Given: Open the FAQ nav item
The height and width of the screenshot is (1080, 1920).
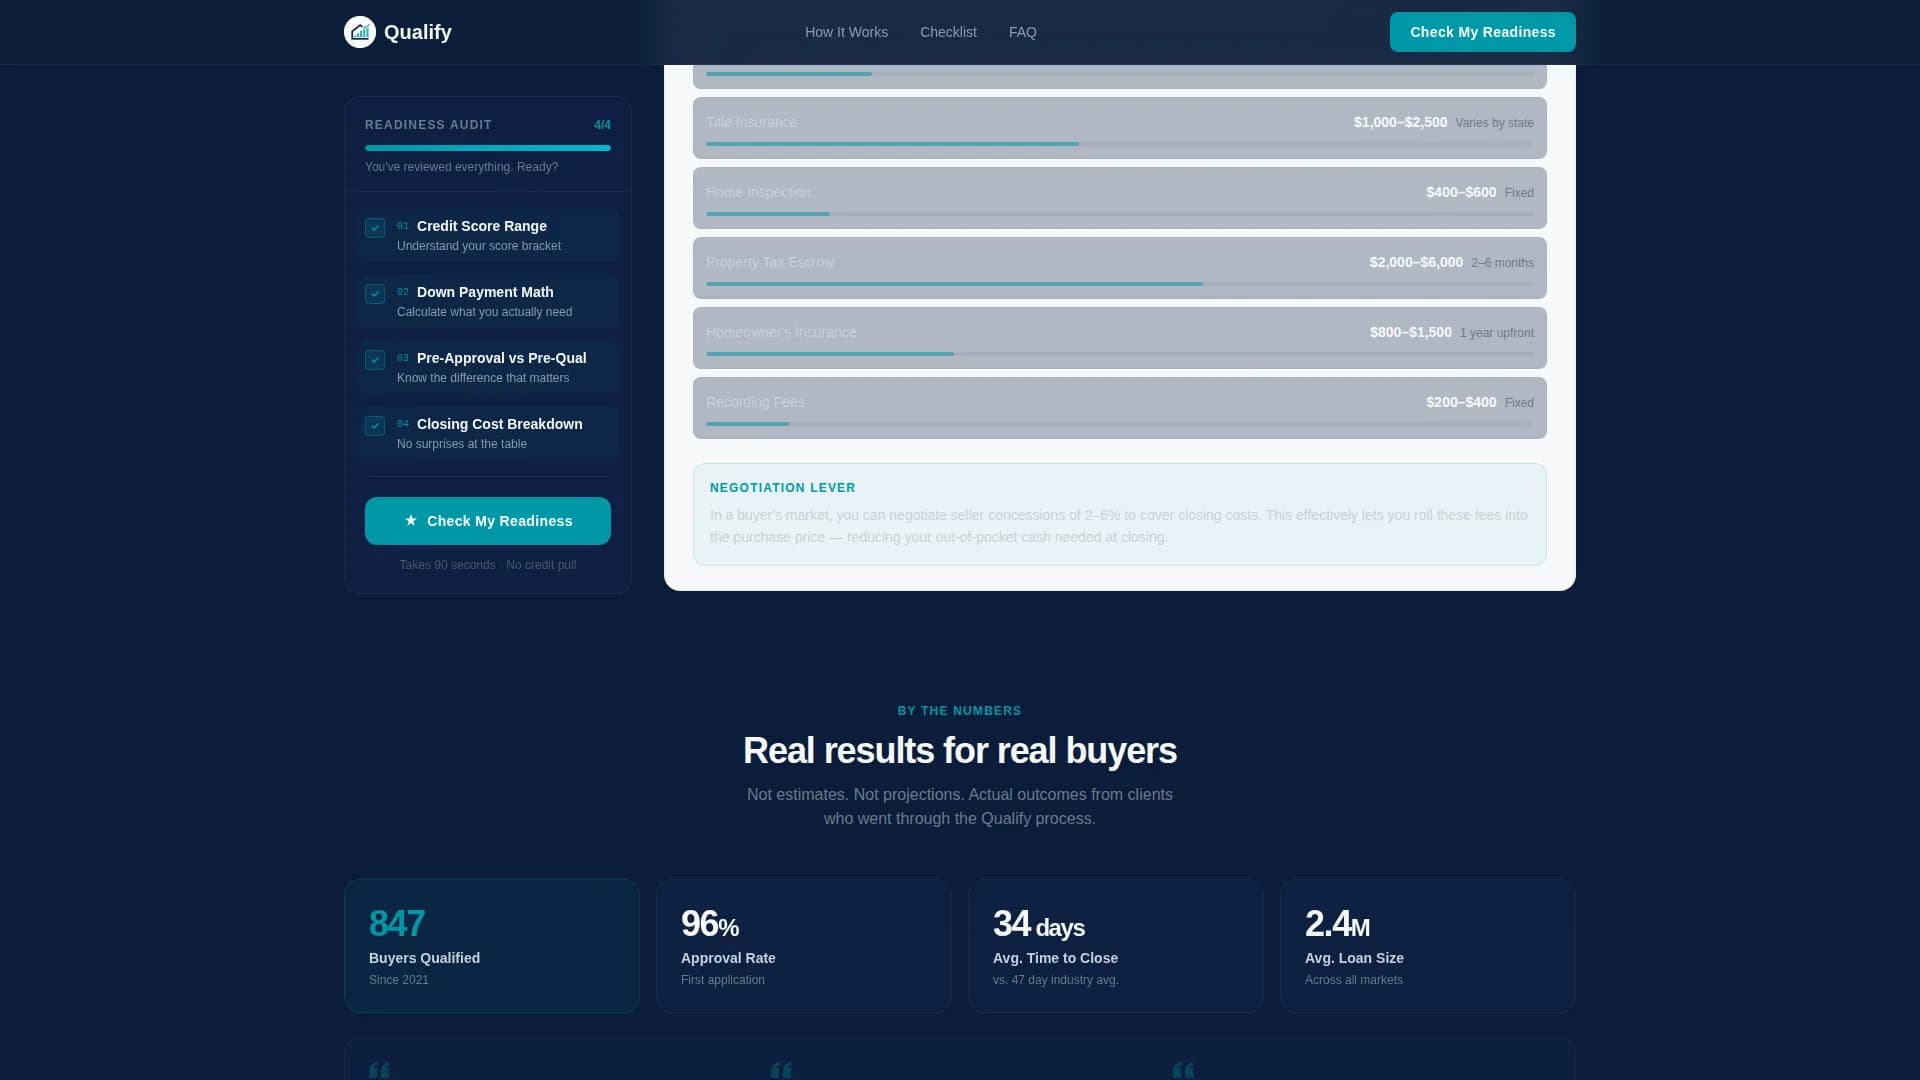Looking at the screenshot, I should [1022, 32].
